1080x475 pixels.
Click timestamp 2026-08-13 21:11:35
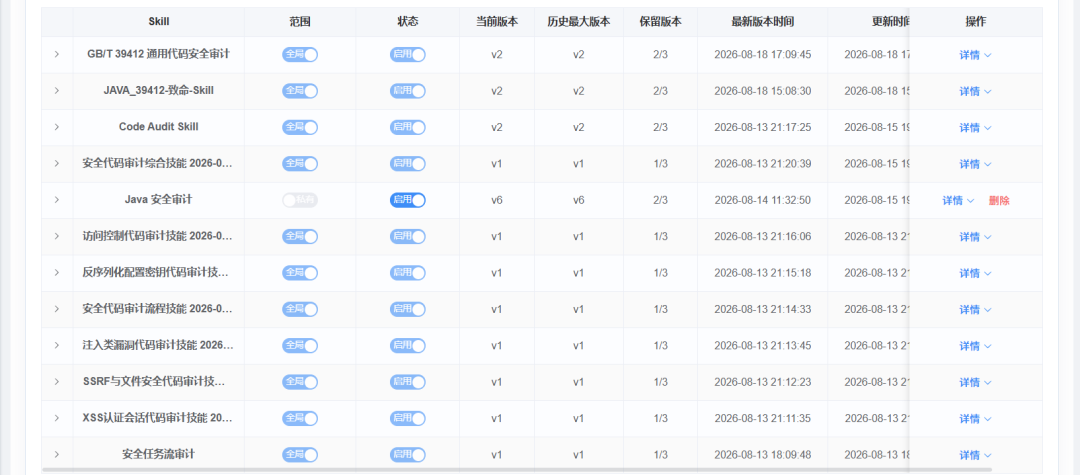tap(762, 418)
